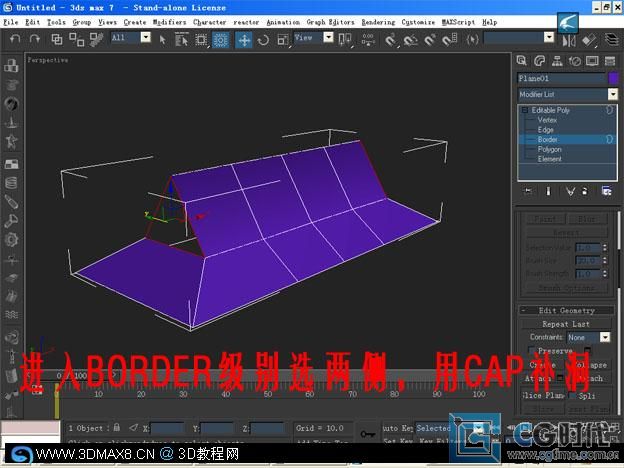Open the Graph Editors menu
This screenshot has width=624, height=468.
(330, 22)
